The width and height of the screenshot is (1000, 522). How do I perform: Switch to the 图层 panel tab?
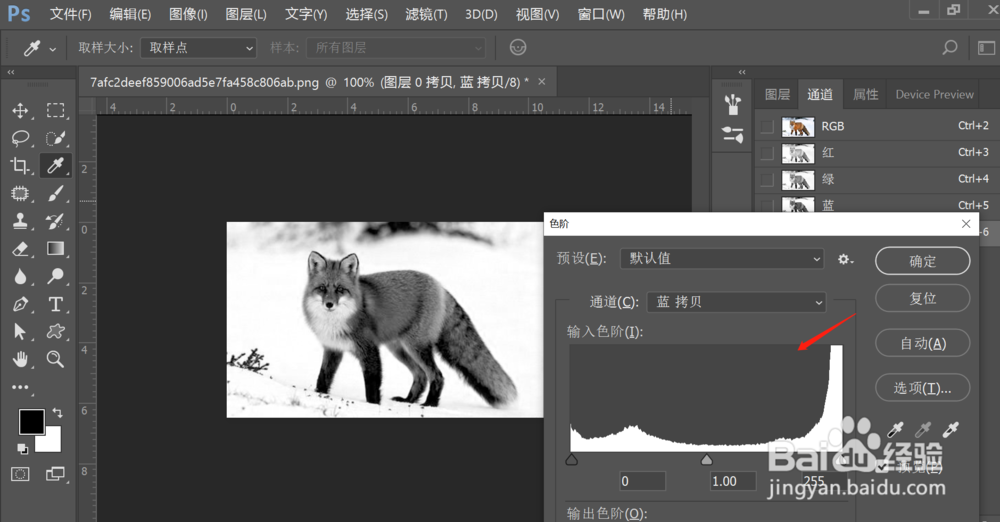[777, 94]
